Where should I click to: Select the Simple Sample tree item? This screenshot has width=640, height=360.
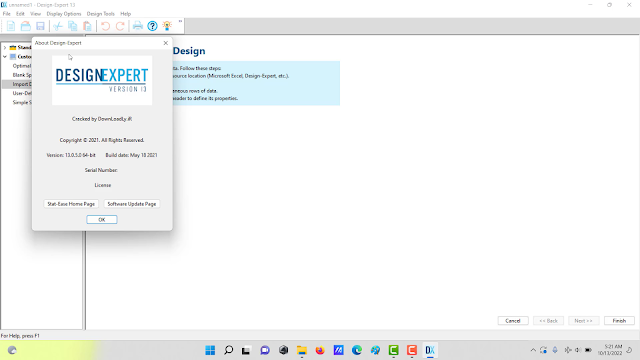(22, 102)
